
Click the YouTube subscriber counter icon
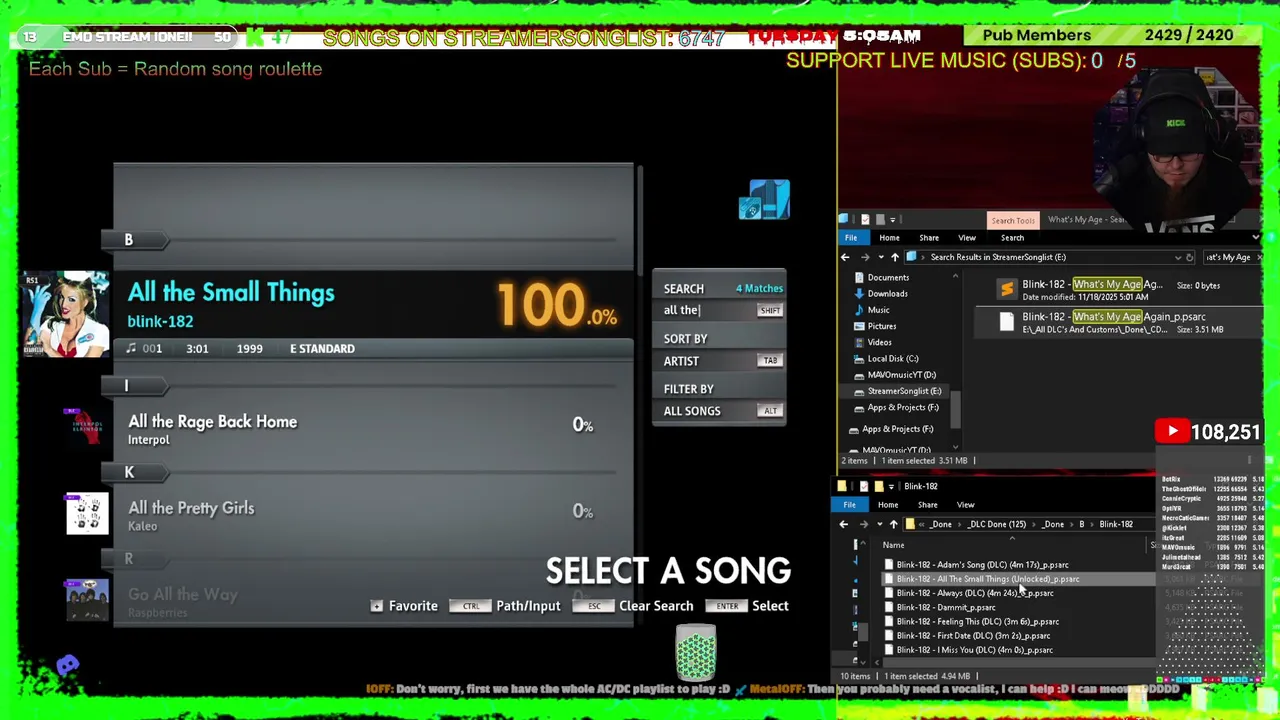[1172, 432]
